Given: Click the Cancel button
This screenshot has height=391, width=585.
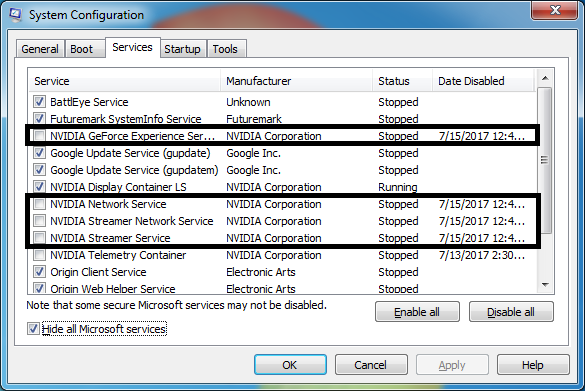Looking at the screenshot, I should click(371, 365).
